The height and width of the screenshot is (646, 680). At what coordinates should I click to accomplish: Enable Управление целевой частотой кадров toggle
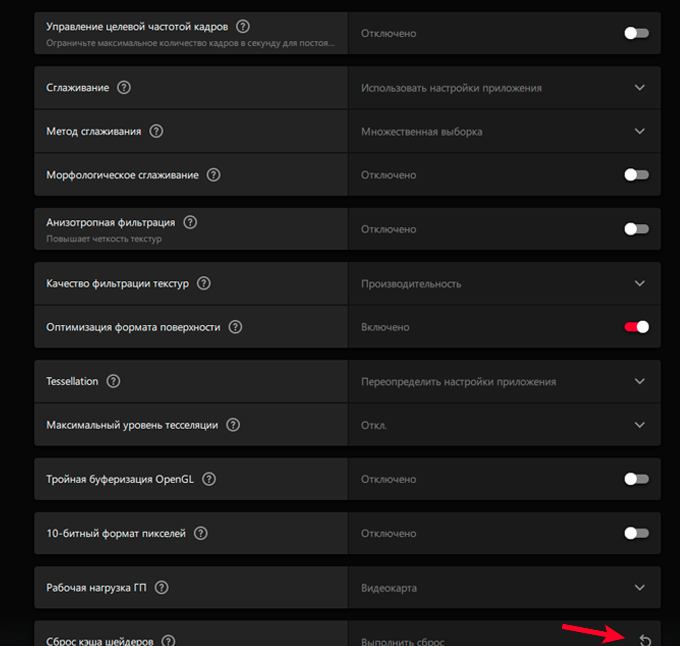[x=636, y=33]
